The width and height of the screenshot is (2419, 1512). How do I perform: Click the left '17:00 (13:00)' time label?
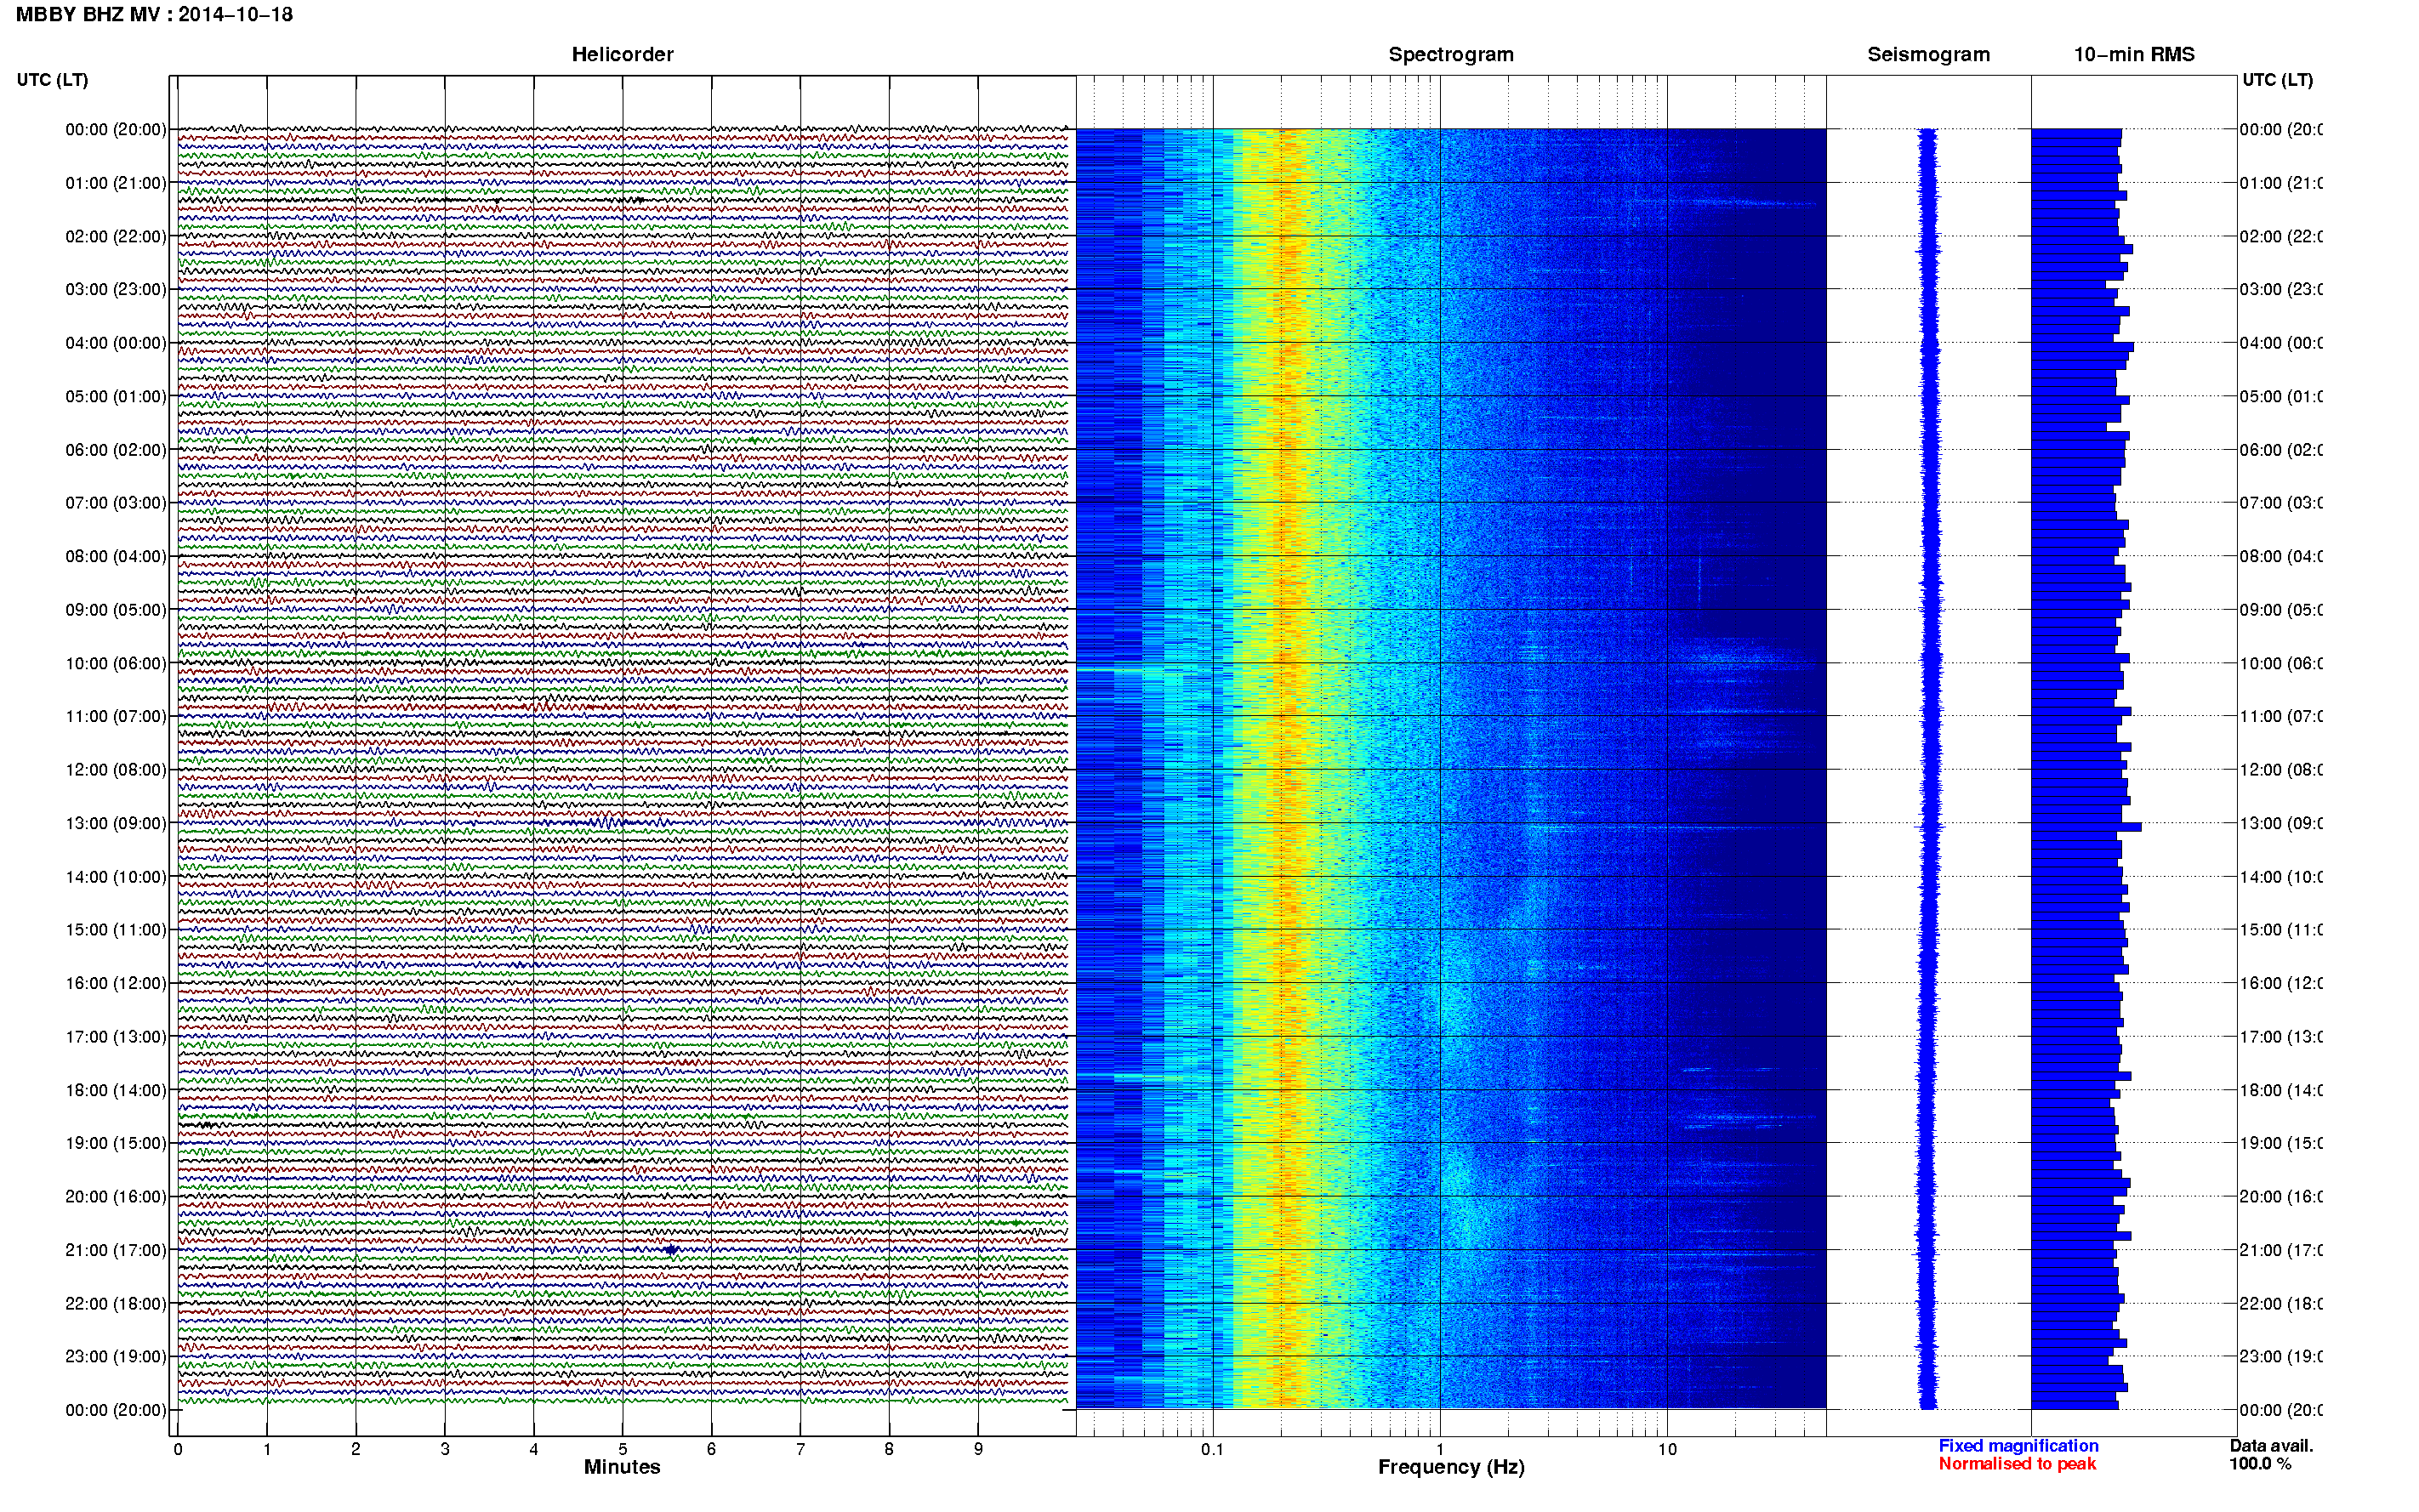click(116, 1037)
